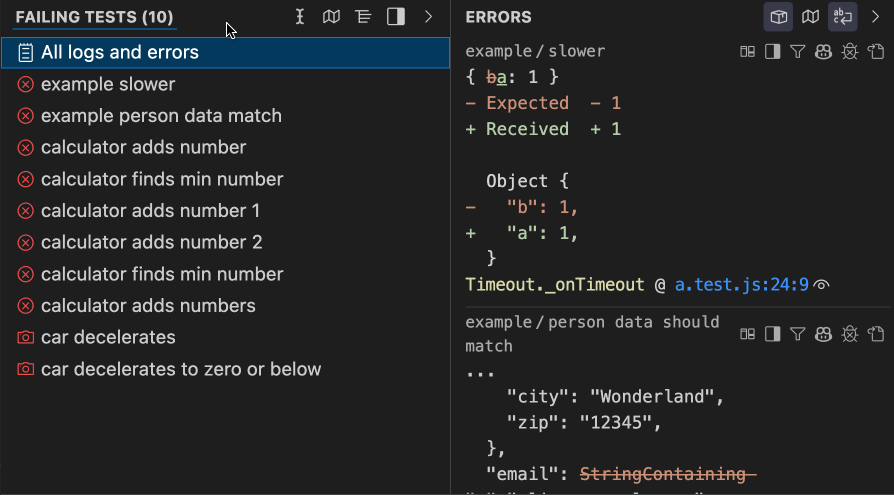Click the text cursor icon in Failing Tests header

pos(300,17)
